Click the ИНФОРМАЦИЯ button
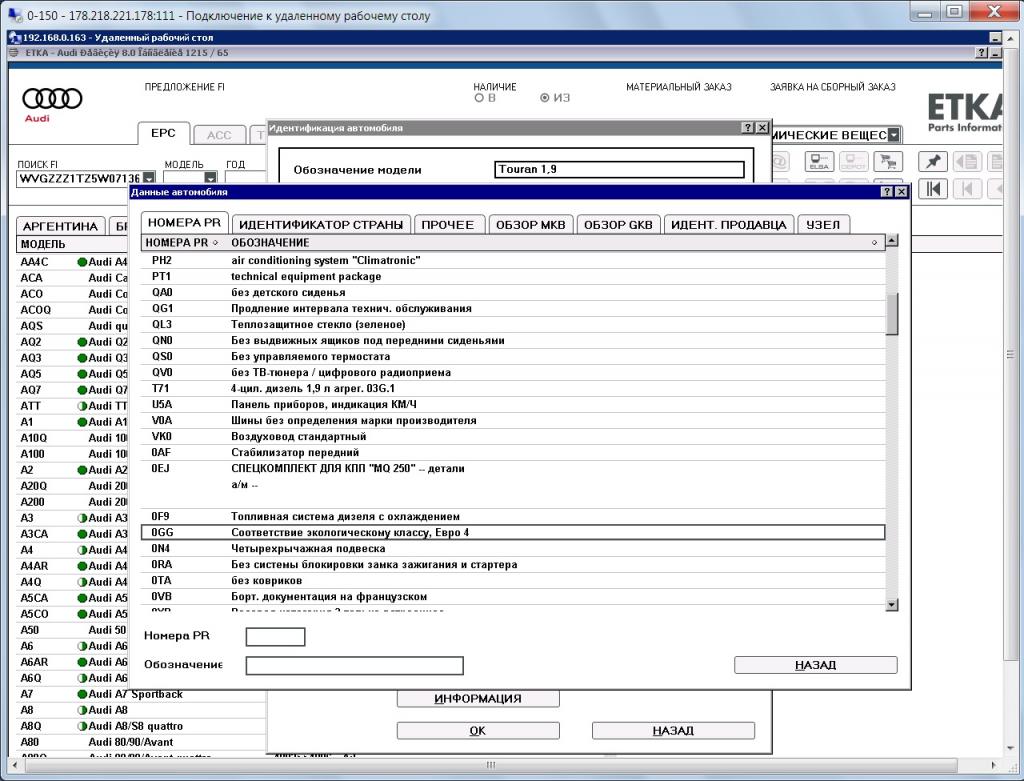 478,699
